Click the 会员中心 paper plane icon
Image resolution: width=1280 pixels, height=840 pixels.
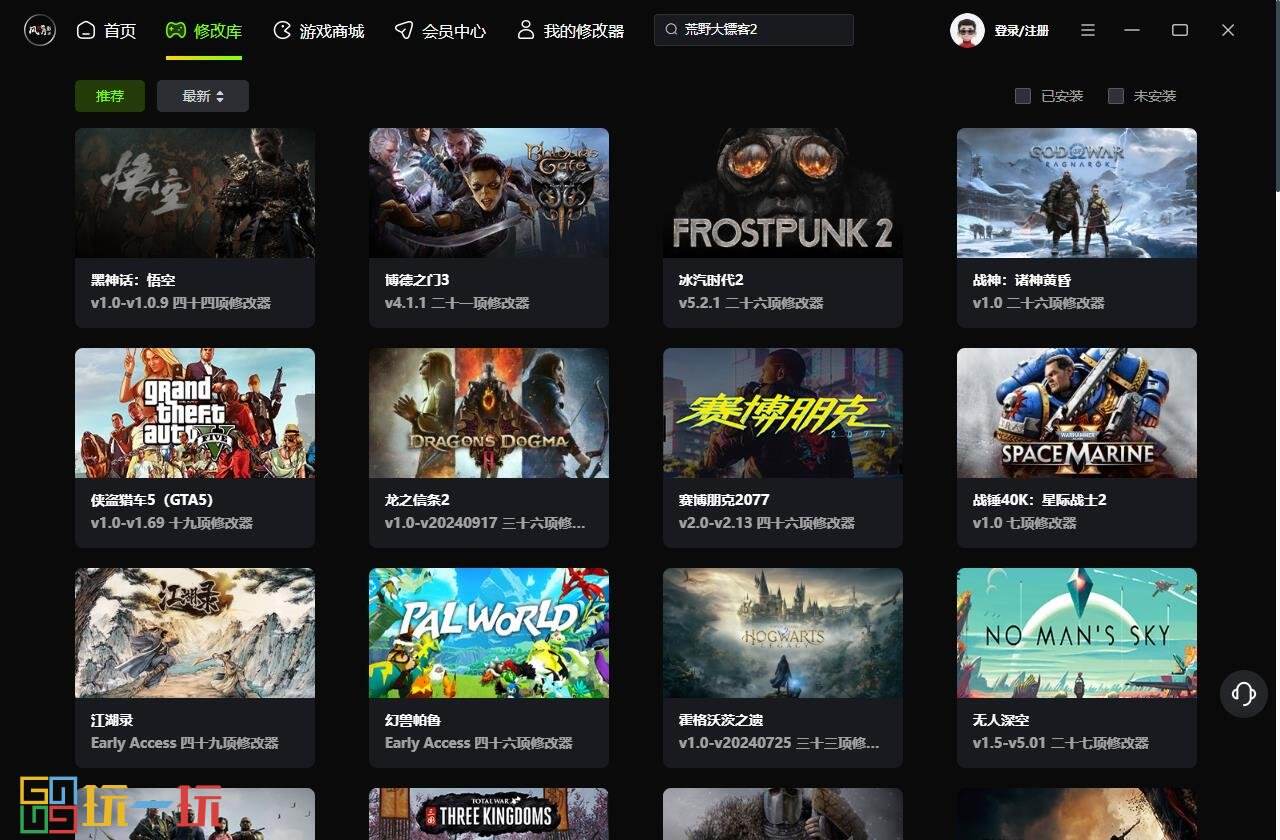tap(404, 30)
